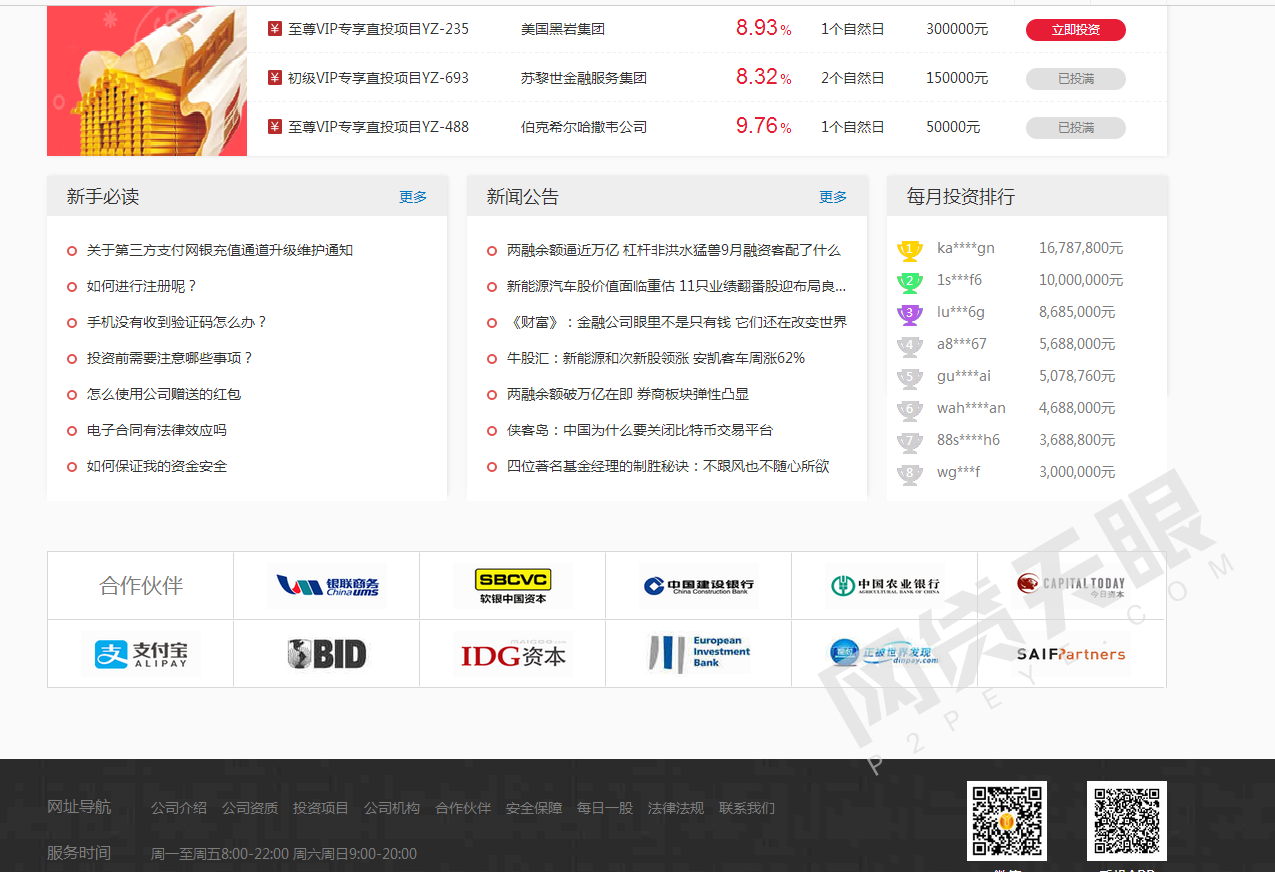Click the ¥ icon beside YZ-693
This screenshot has width=1275, height=872.
[275, 77]
